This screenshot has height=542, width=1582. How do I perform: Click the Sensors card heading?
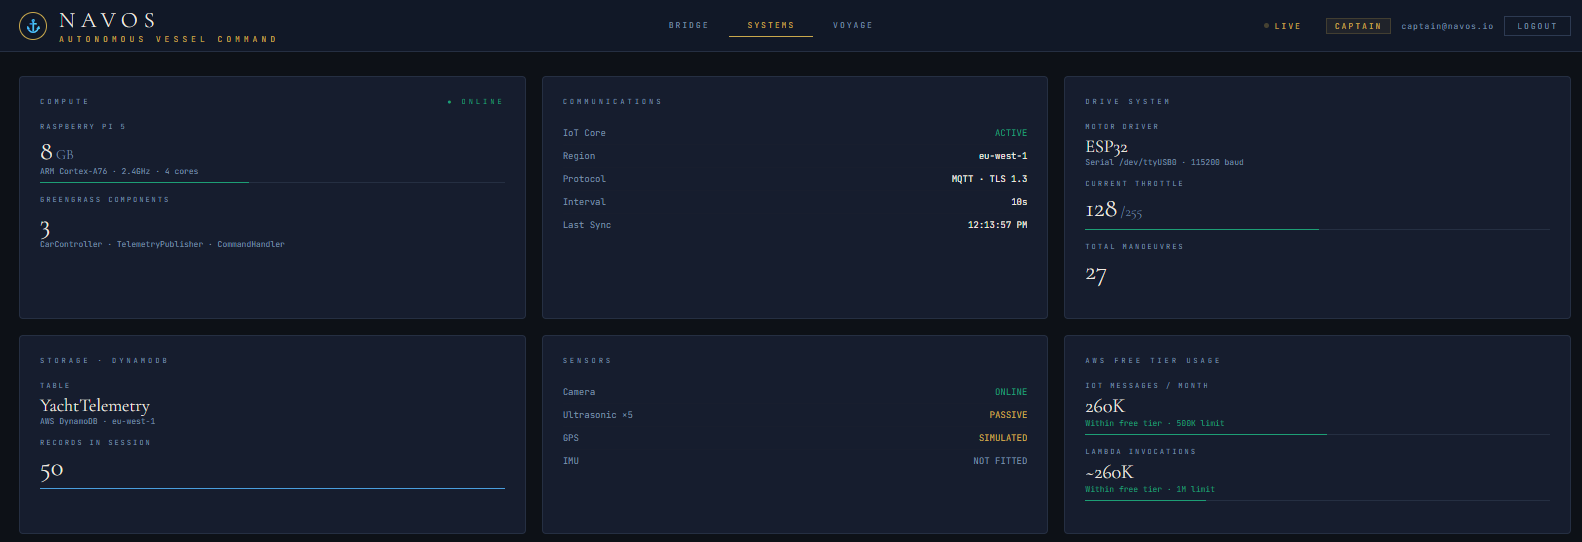point(587,361)
